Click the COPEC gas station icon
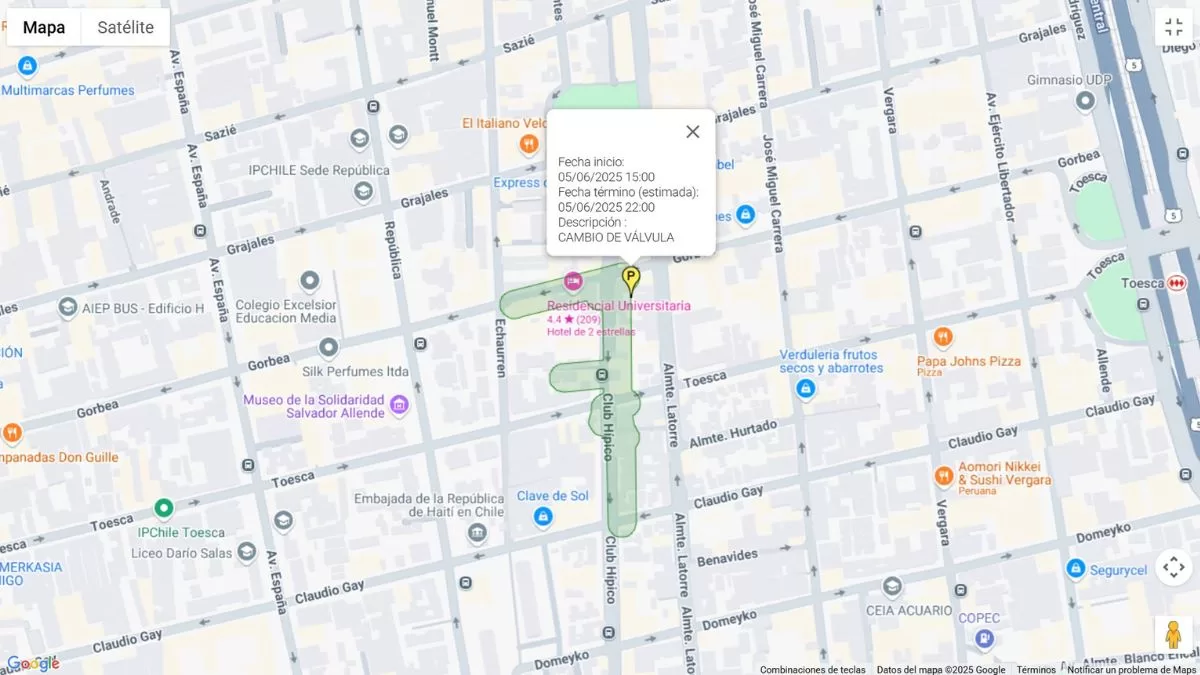Image resolution: width=1200 pixels, height=675 pixels. click(985, 638)
